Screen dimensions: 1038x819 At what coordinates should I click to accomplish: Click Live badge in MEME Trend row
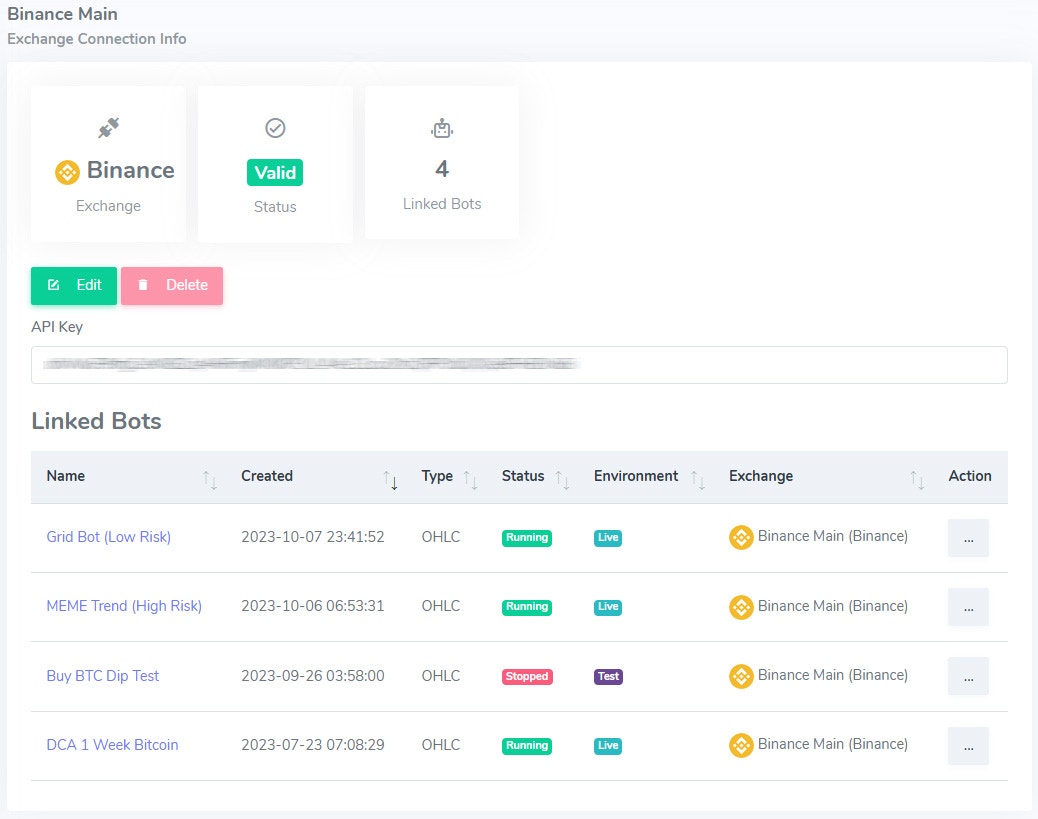coord(608,606)
